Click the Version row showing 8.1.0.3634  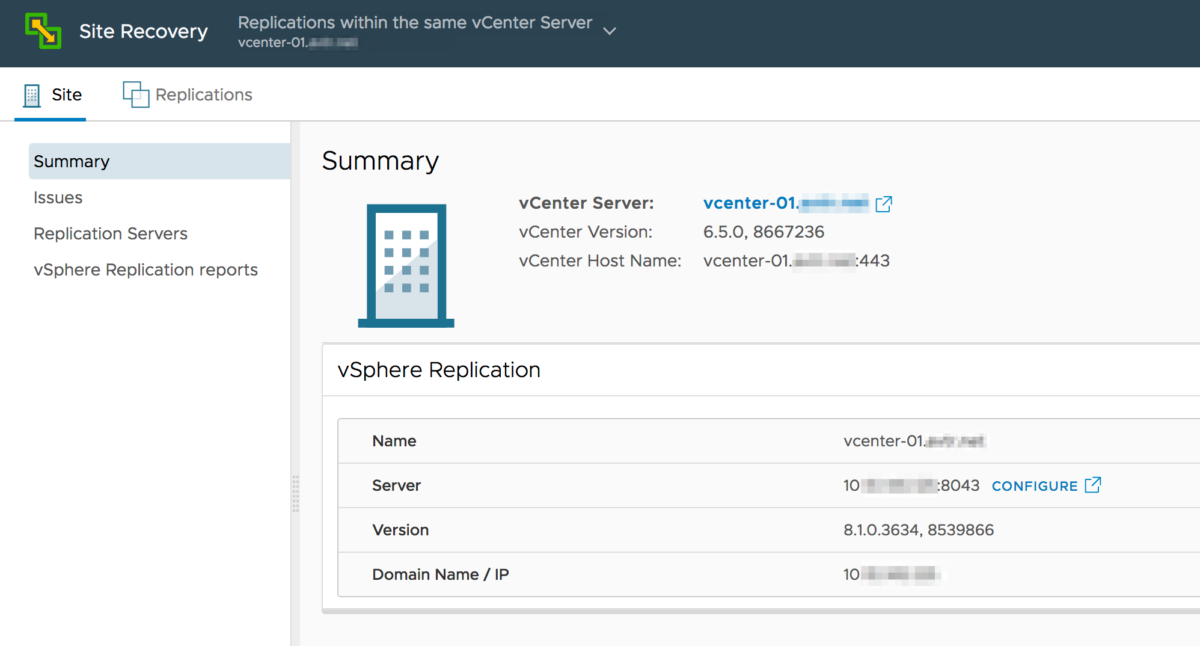click(700, 530)
